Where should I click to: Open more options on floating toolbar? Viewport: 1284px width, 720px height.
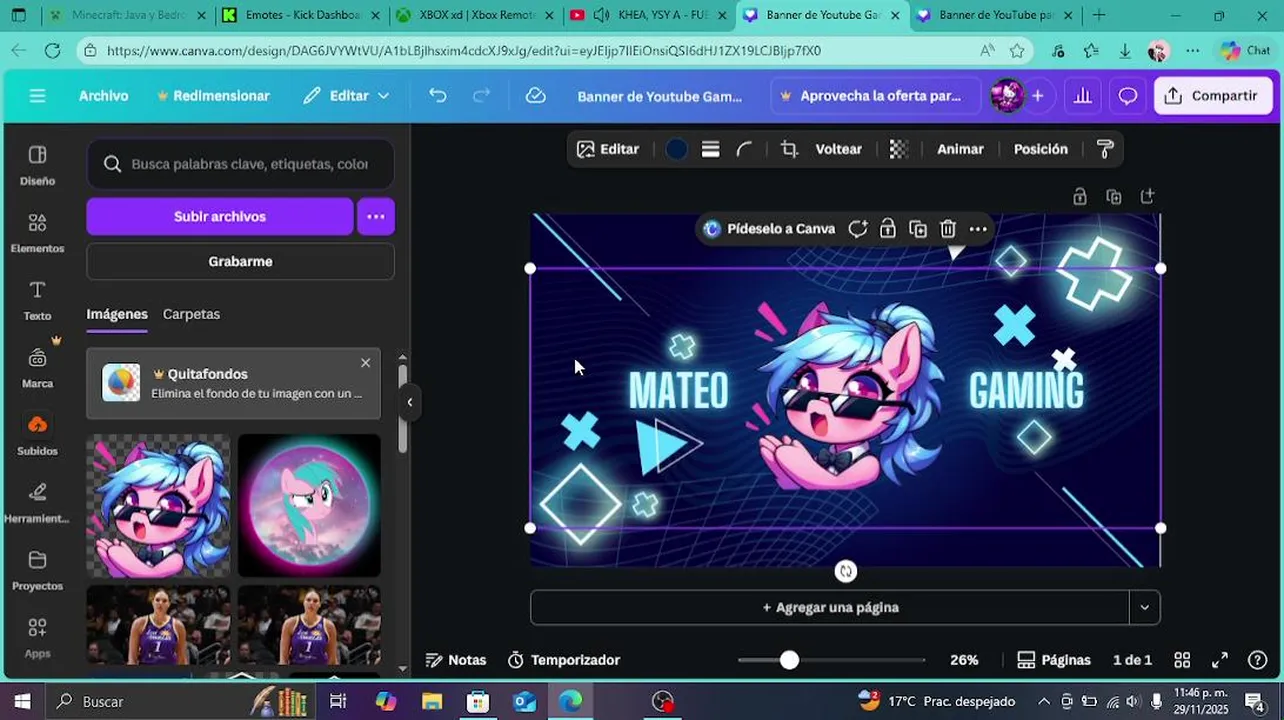click(x=978, y=229)
